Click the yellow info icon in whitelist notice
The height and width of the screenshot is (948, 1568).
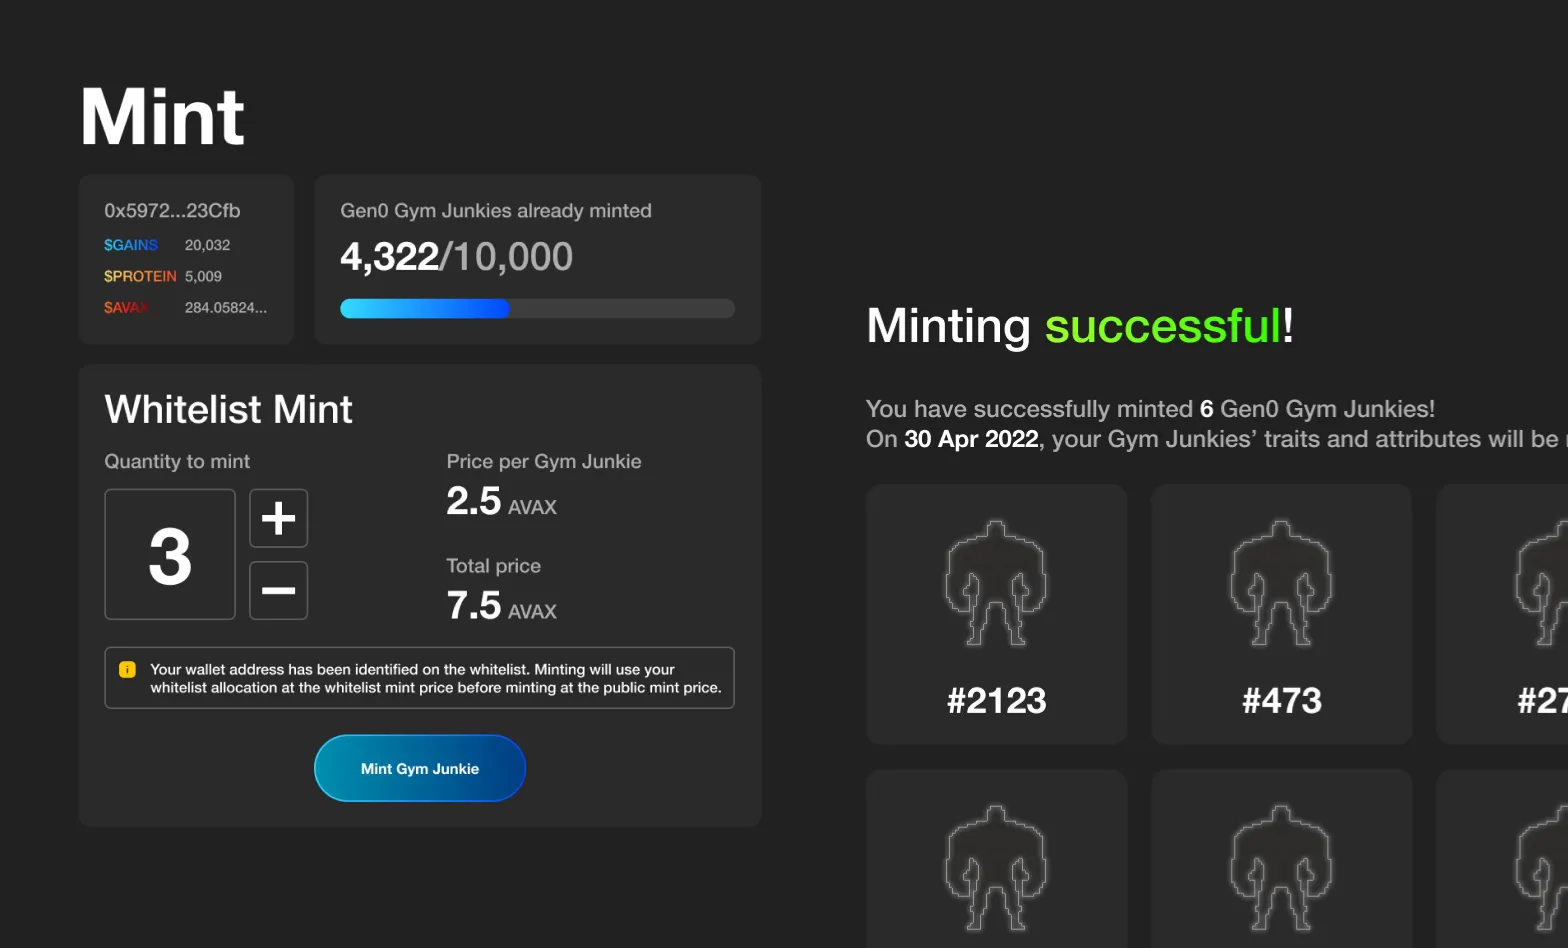pyautogui.click(x=127, y=670)
